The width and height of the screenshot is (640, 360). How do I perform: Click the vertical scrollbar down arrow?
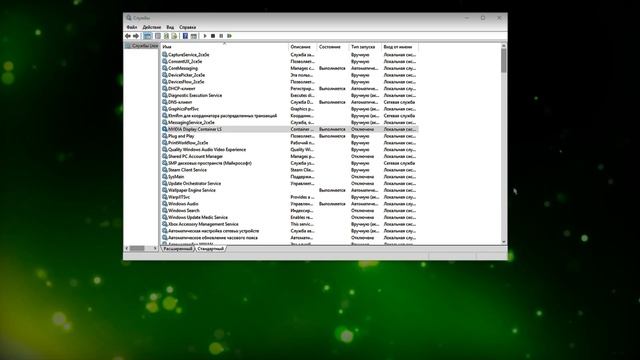pos(504,242)
